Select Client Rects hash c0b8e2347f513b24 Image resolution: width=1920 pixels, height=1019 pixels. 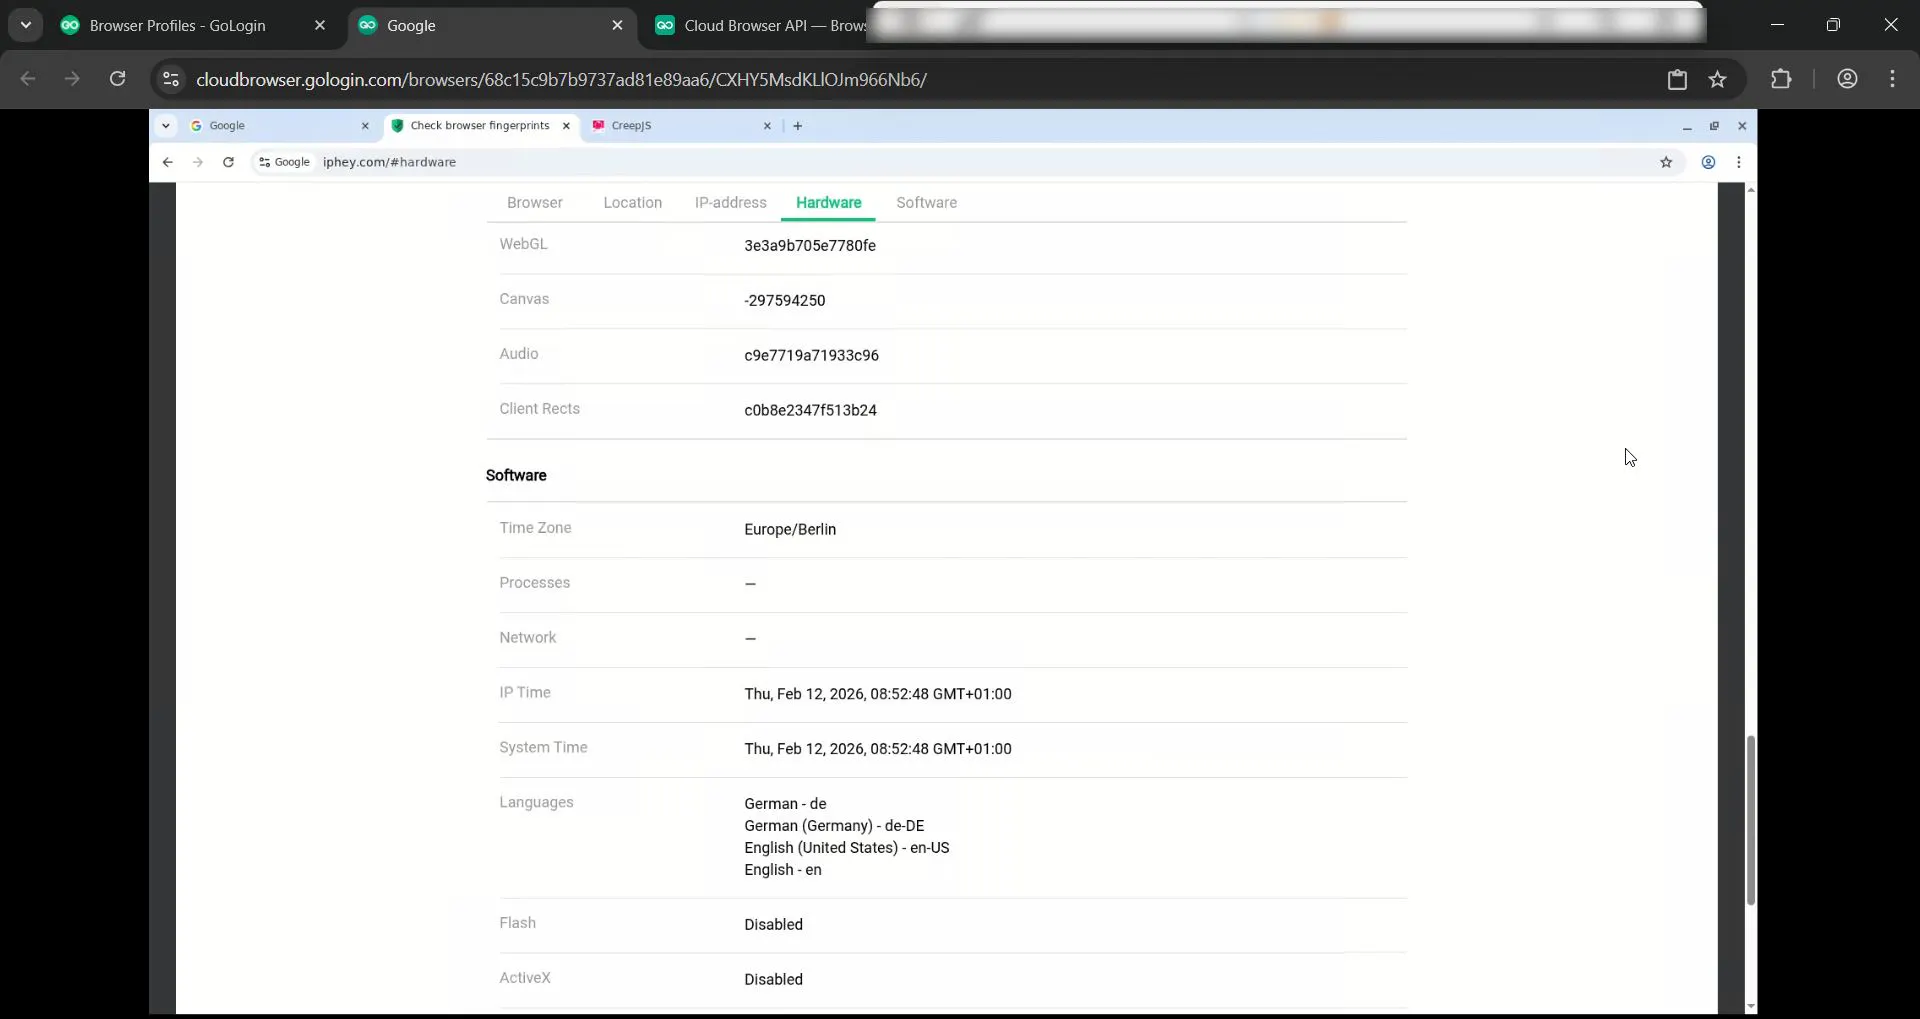point(810,410)
